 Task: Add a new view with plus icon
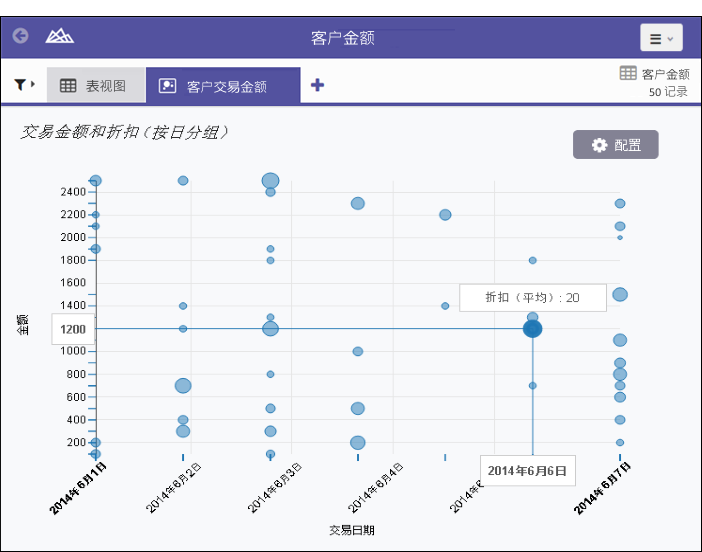(x=317, y=85)
